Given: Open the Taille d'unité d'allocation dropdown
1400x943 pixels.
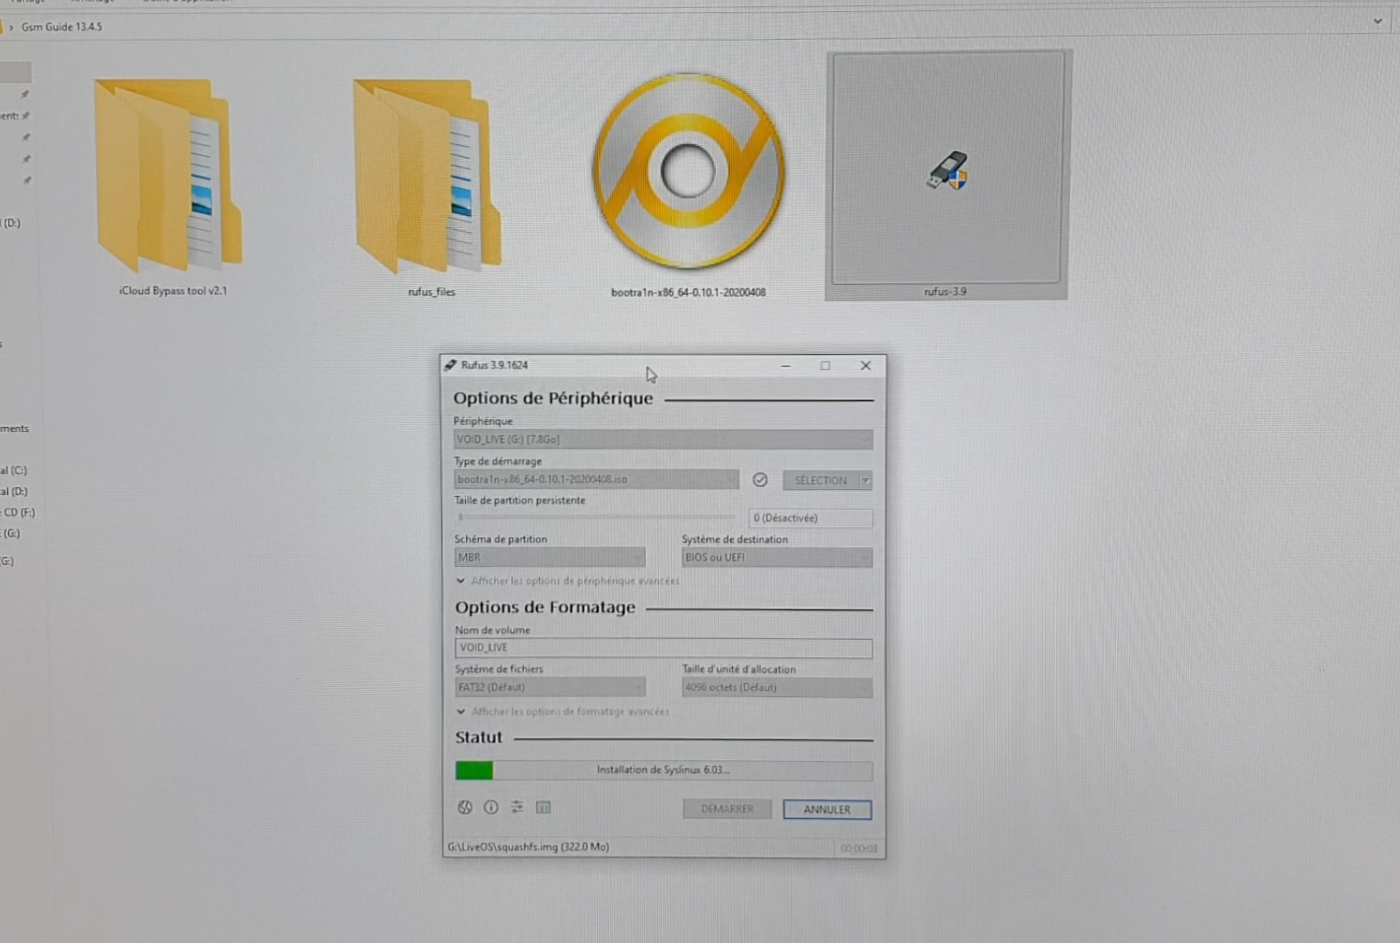Looking at the screenshot, I should point(777,687).
